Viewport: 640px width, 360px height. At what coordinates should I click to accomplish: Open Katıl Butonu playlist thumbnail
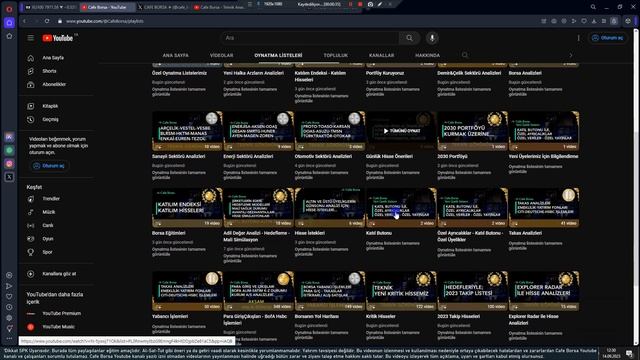coord(401,207)
